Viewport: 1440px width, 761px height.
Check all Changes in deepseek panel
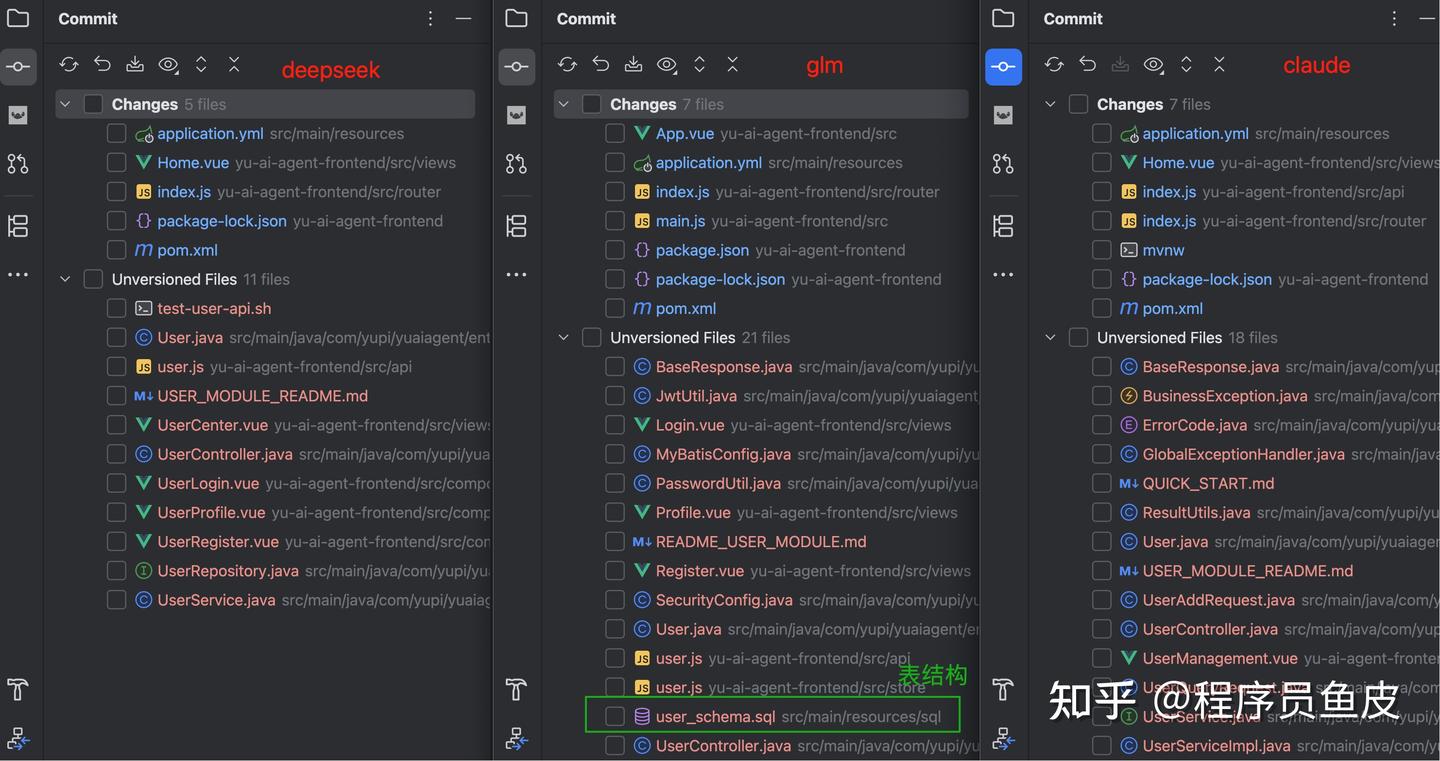[93, 104]
